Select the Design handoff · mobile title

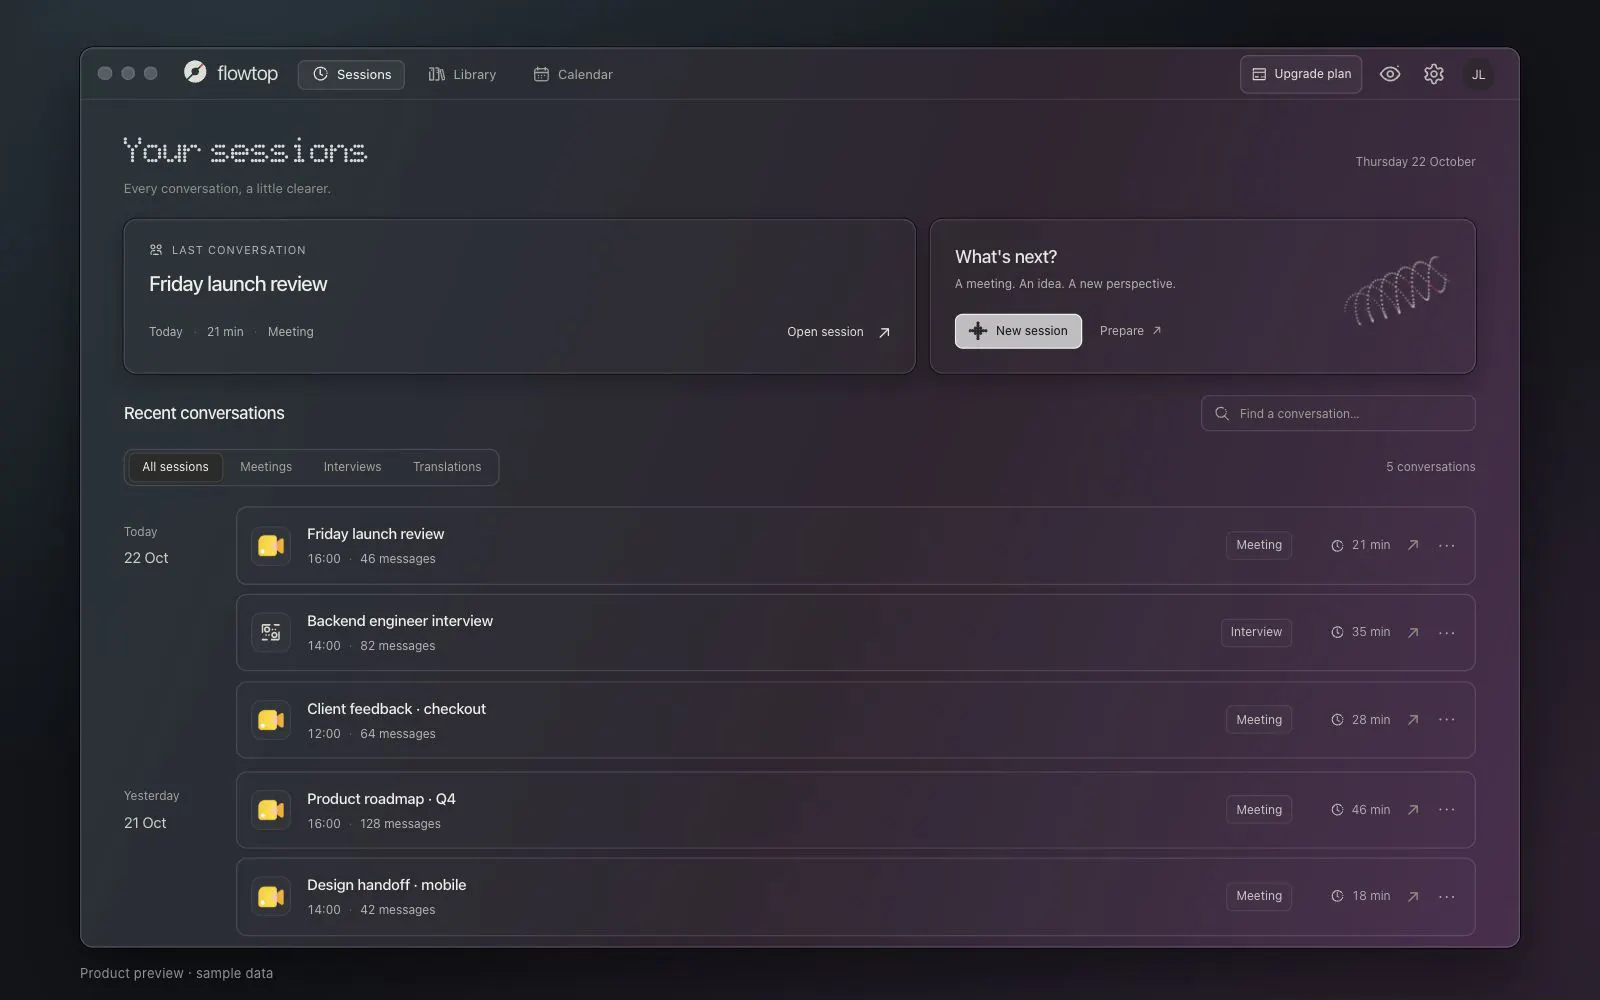pos(386,885)
